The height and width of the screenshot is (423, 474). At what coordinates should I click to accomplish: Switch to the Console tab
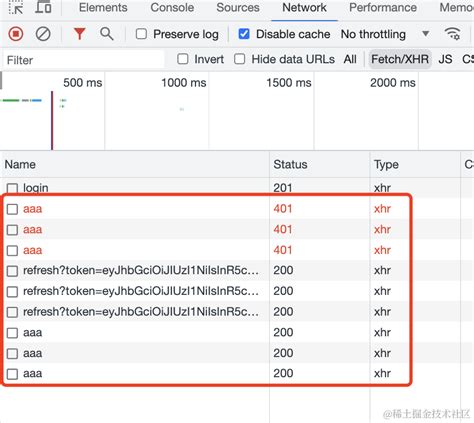click(x=172, y=8)
